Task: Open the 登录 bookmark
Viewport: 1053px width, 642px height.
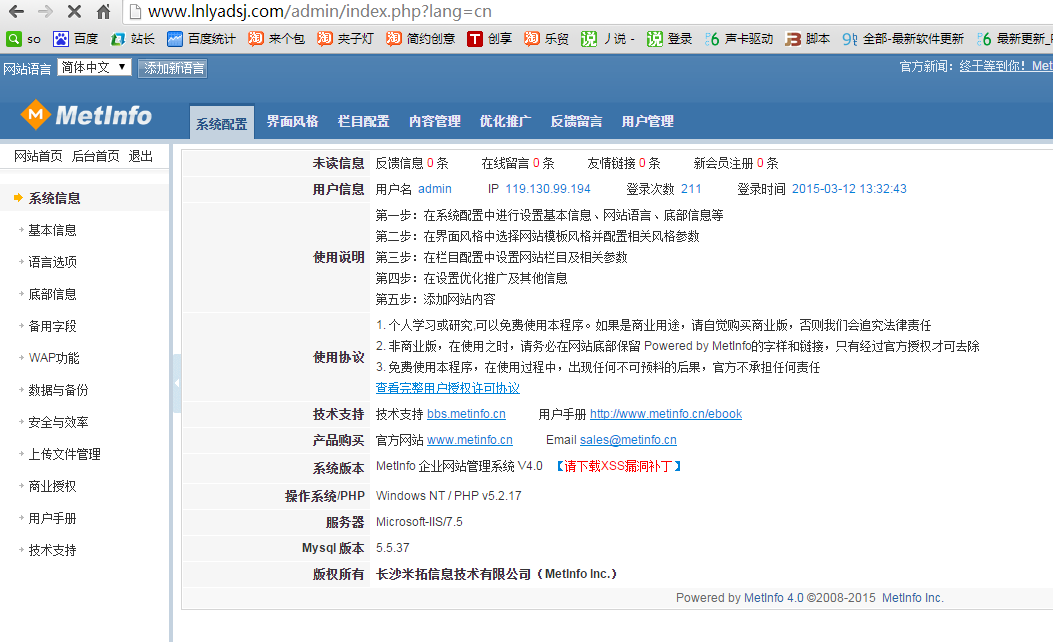Action: [670, 39]
